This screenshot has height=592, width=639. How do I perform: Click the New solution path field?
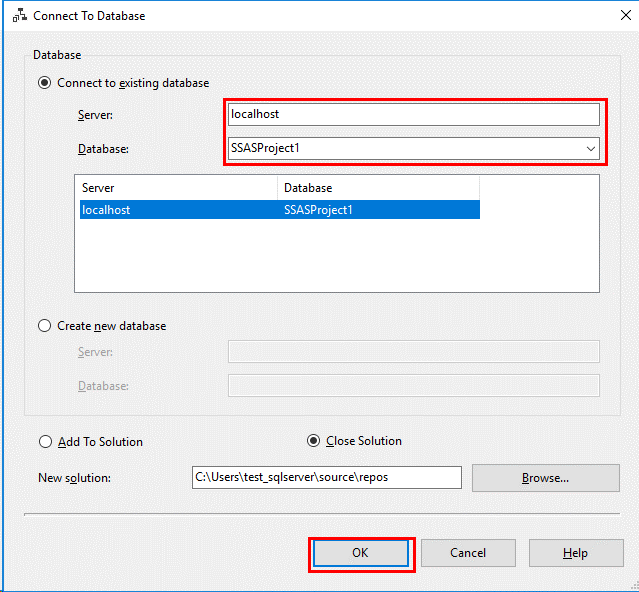pyautogui.click(x=326, y=478)
